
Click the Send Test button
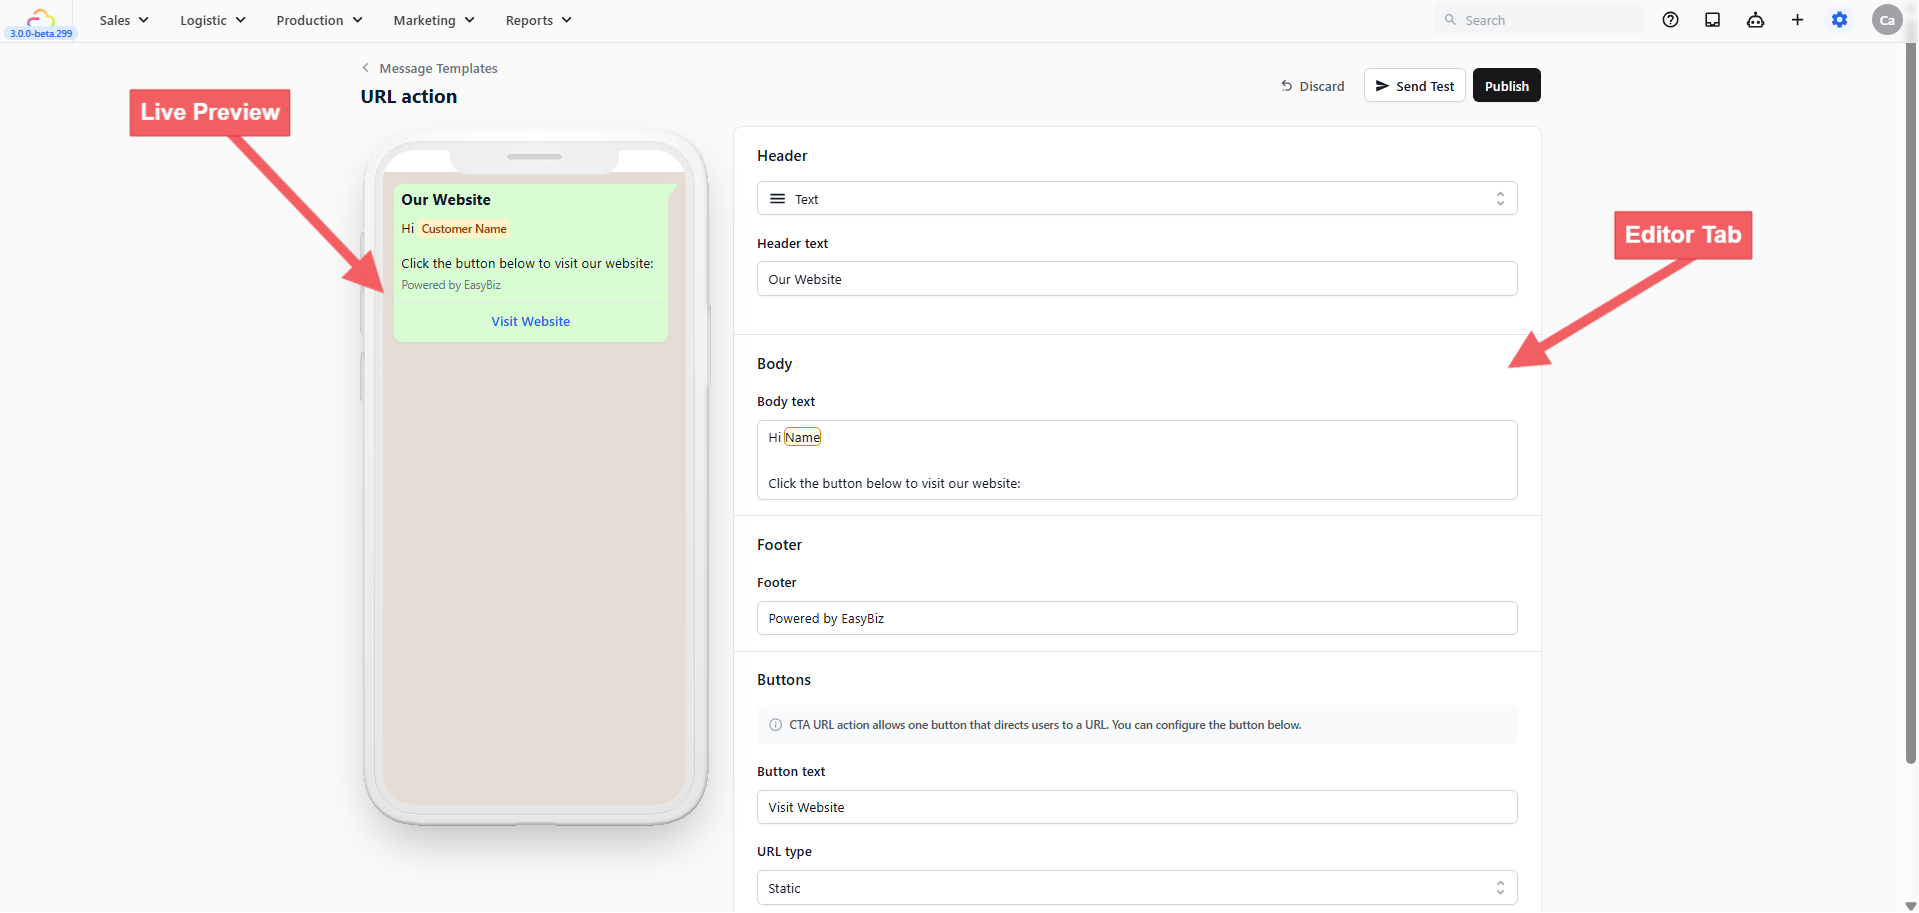point(1415,86)
